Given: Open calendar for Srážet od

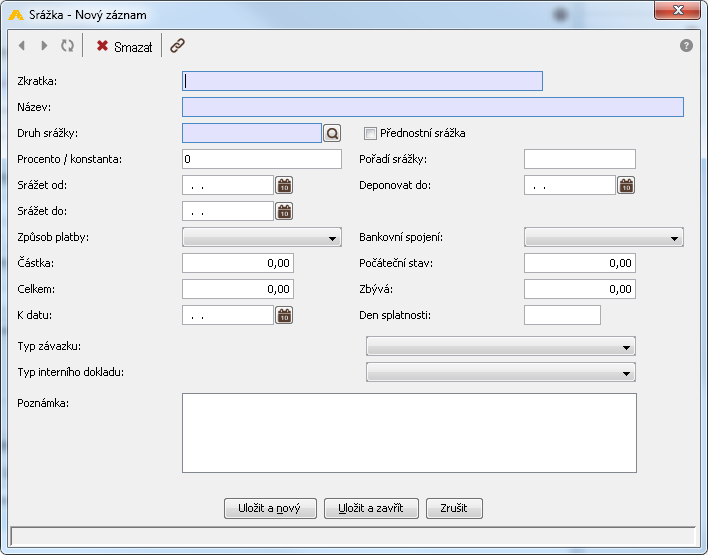Looking at the screenshot, I should [284, 185].
